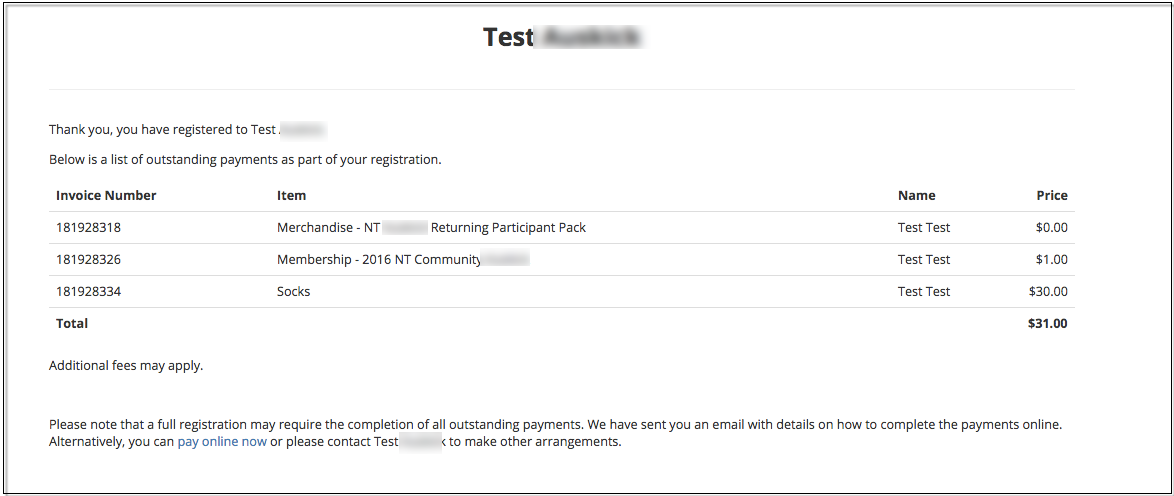Click the $0.00 price cell
This screenshot has width=1174, height=496.
[x=1052, y=228]
